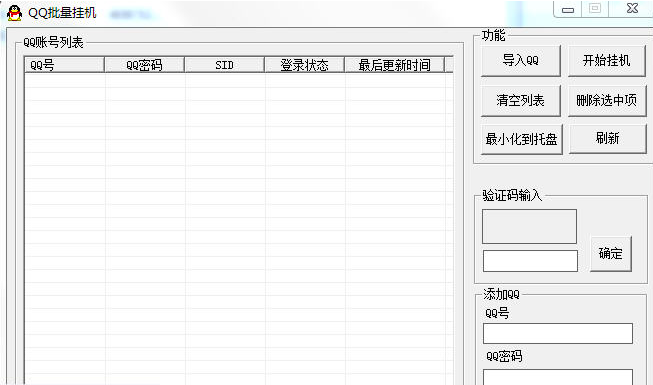Click the captcha image box
Image resolution: width=653 pixels, height=385 pixels.
pyautogui.click(x=529, y=226)
